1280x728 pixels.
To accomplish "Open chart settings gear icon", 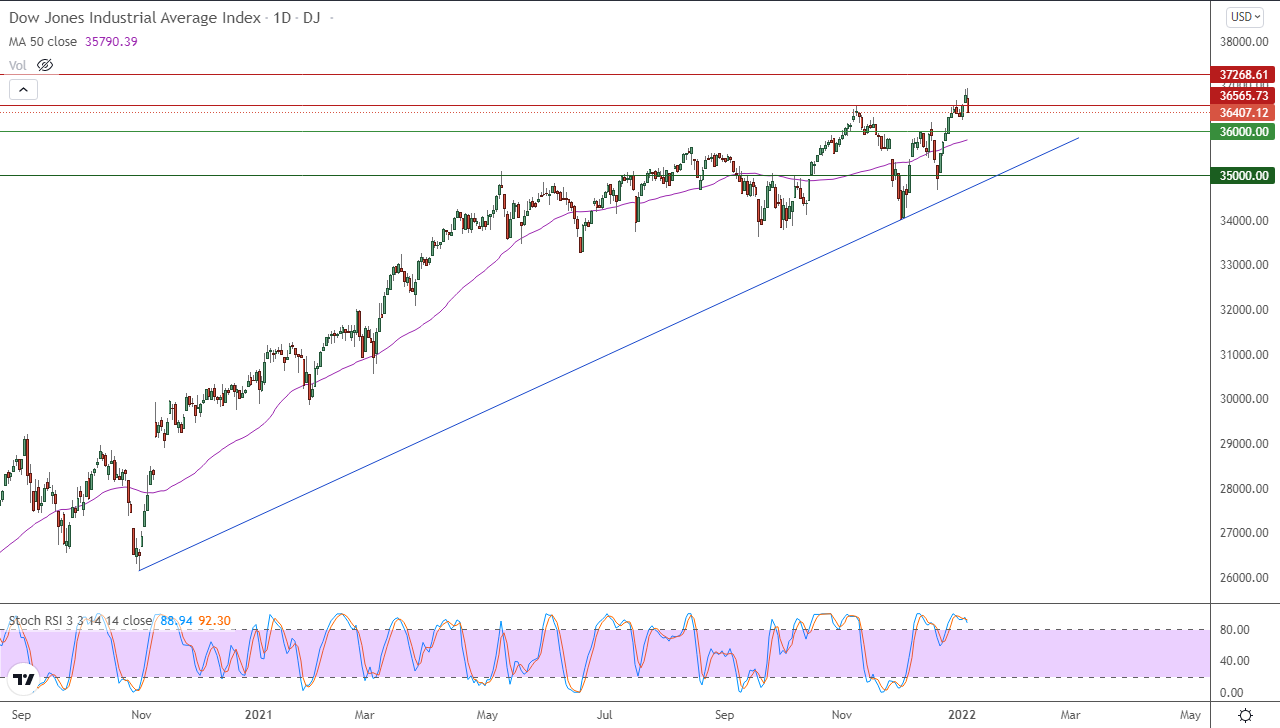I will [1245, 715].
